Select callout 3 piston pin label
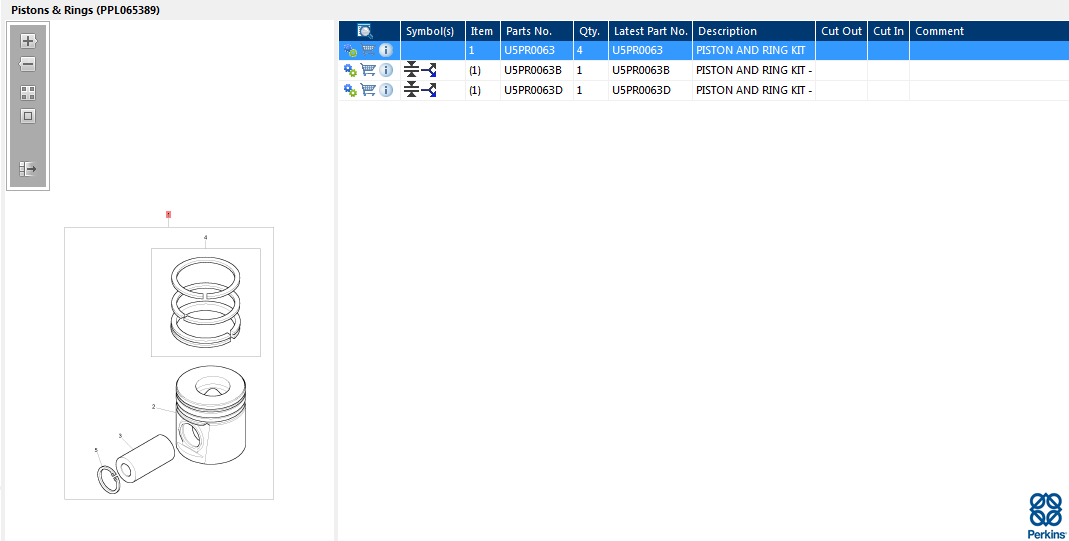This screenshot has width=1069, height=541. pos(120,435)
